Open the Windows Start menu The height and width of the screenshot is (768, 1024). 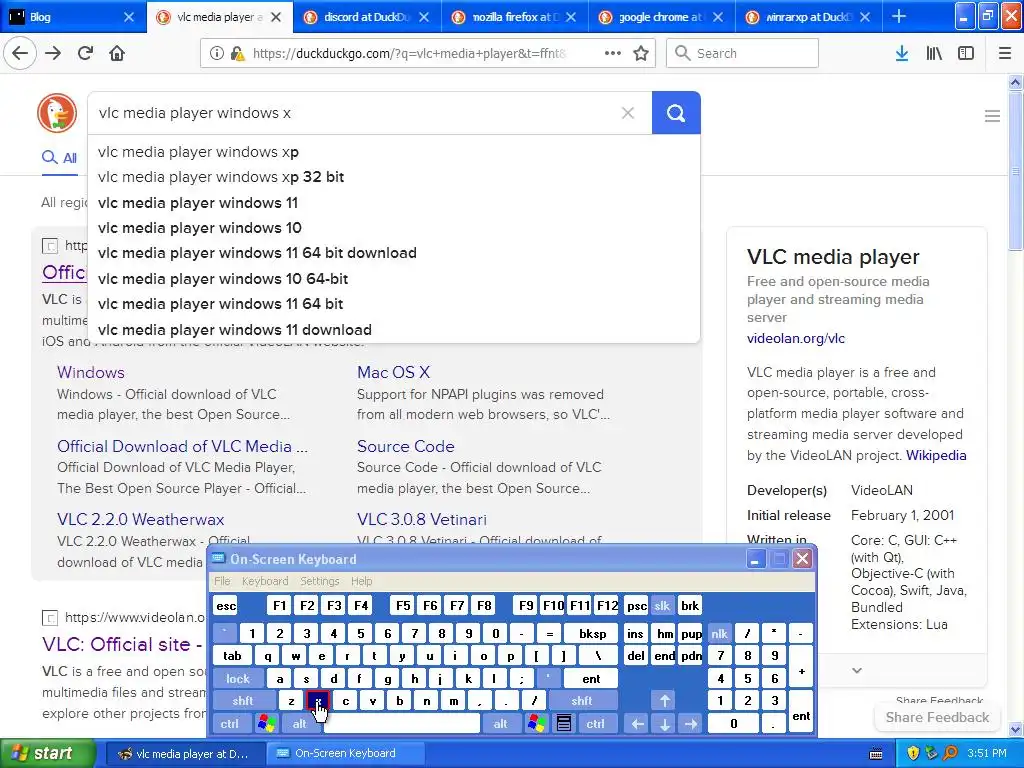point(48,753)
